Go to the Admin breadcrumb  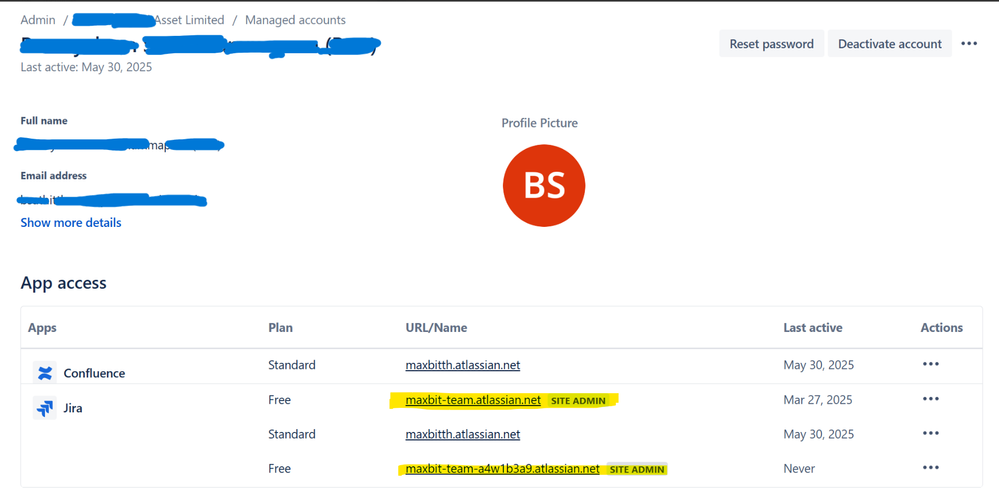(x=38, y=20)
